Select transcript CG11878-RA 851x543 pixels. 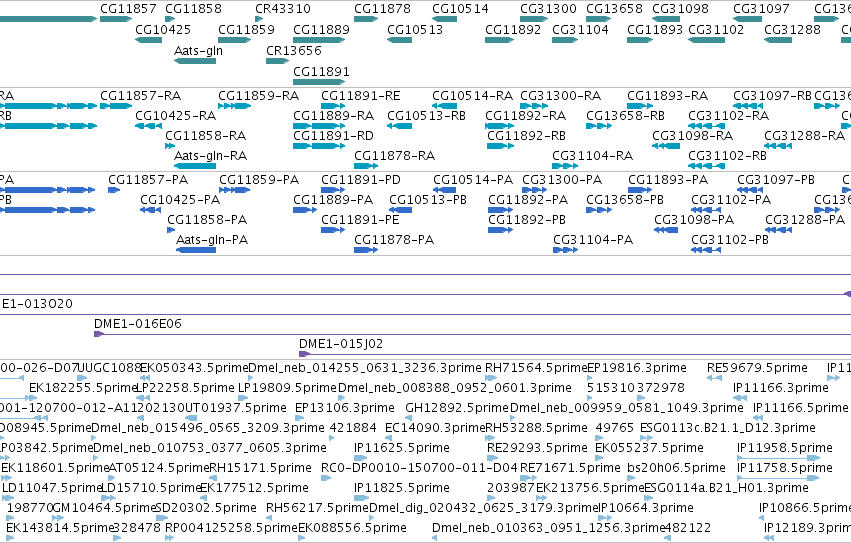click(395, 156)
